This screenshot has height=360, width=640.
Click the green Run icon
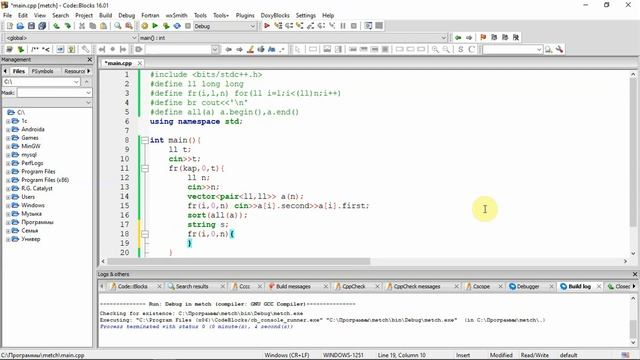click(x=155, y=26)
